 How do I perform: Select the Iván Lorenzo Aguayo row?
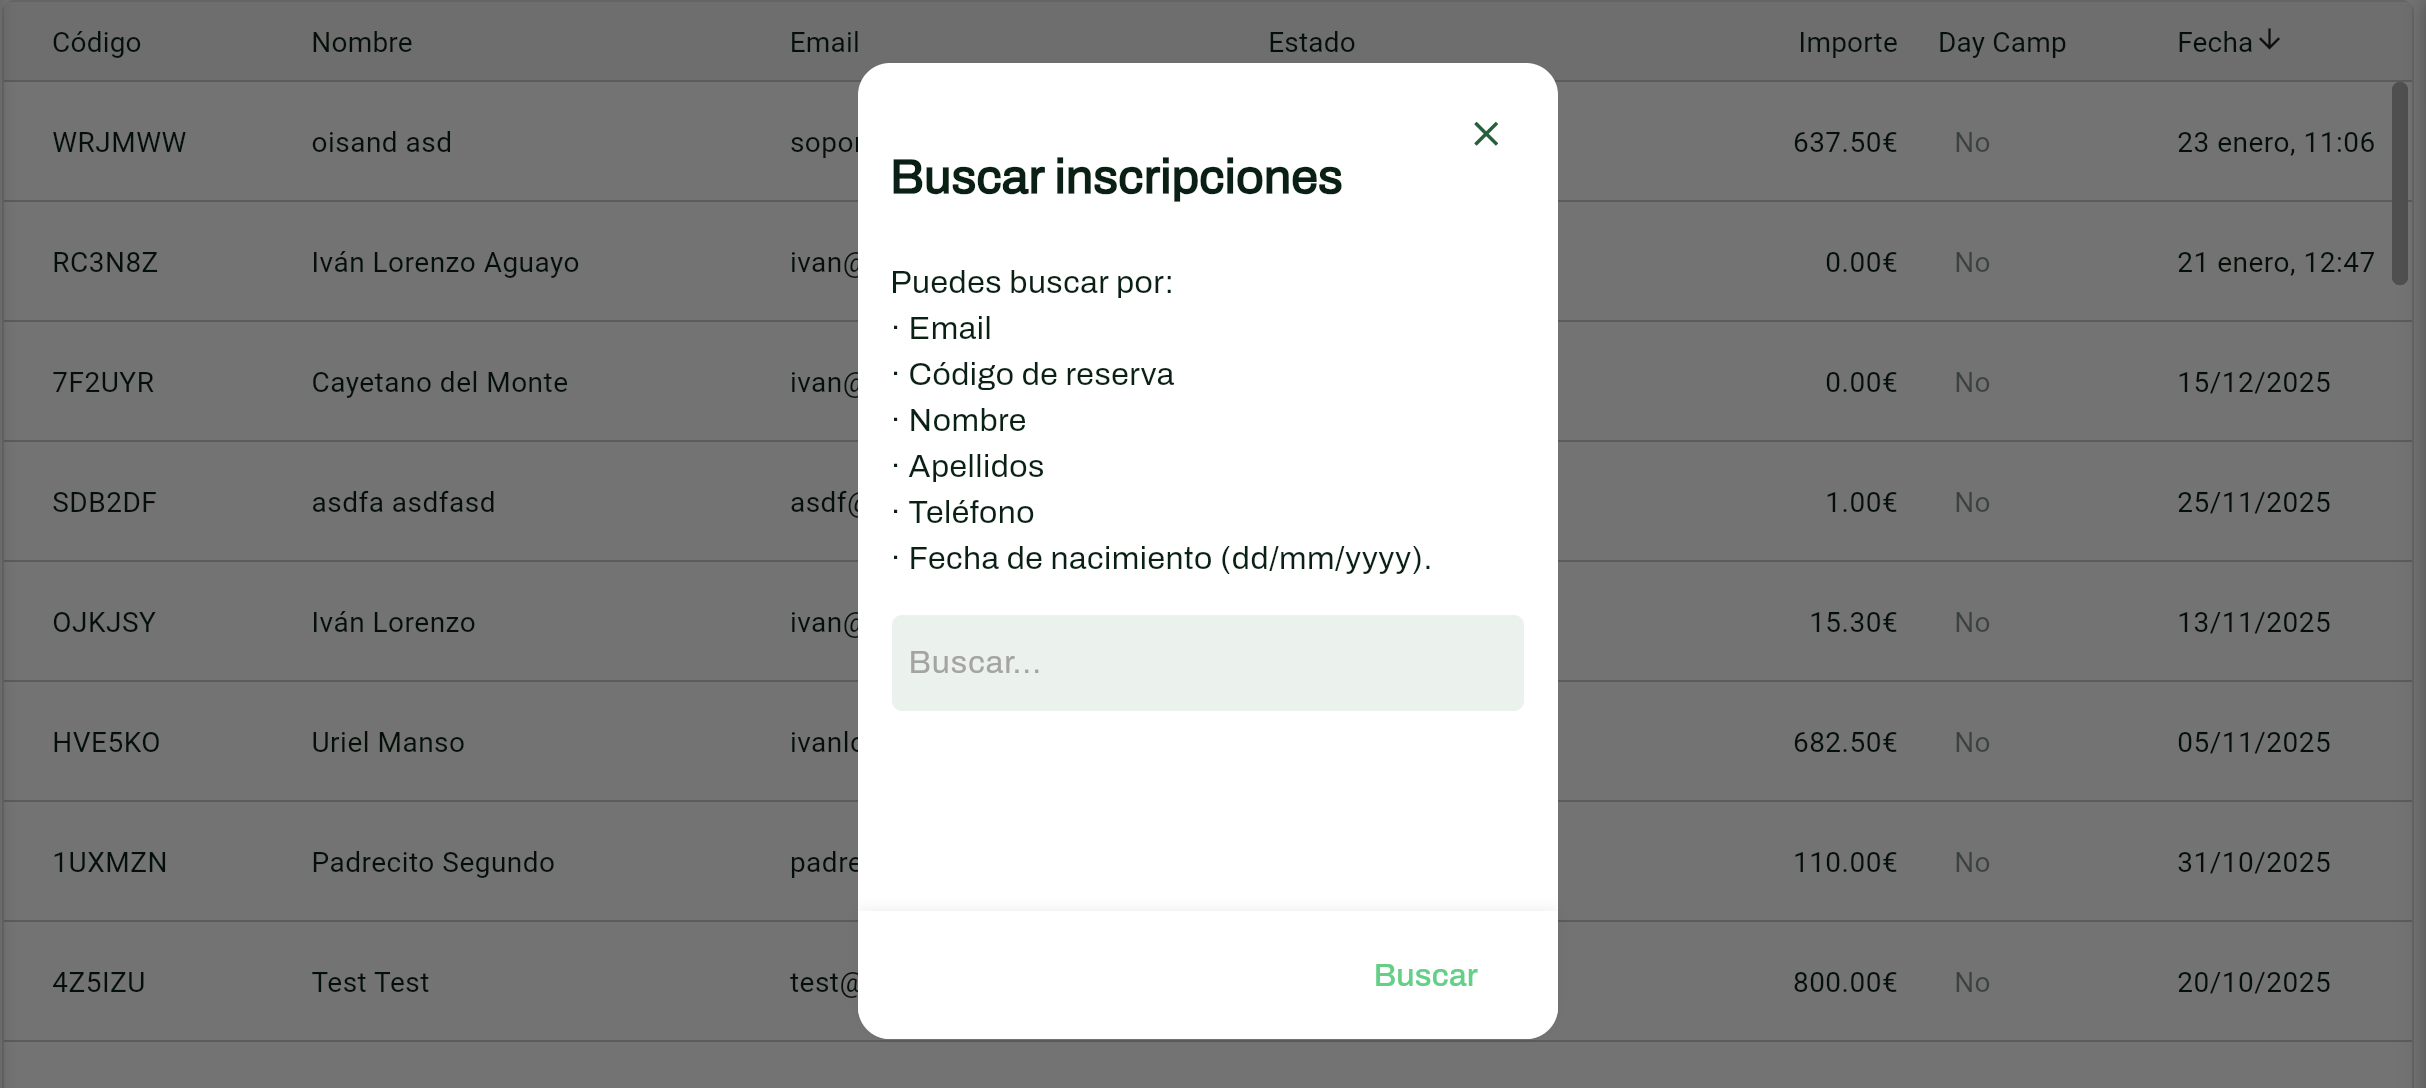[x=445, y=262]
